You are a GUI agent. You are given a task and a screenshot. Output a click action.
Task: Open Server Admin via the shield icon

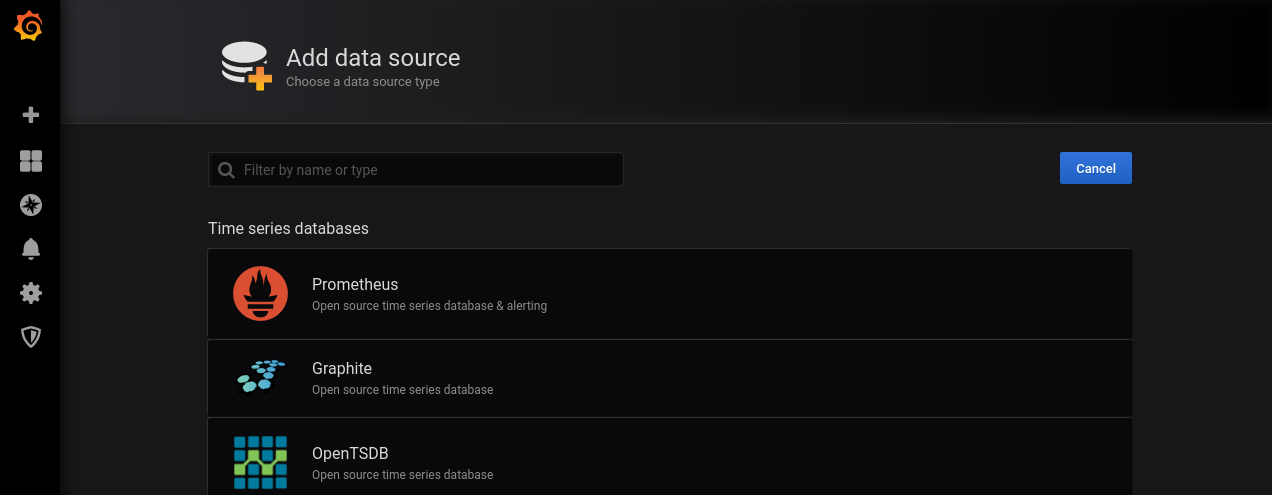tap(31, 337)
